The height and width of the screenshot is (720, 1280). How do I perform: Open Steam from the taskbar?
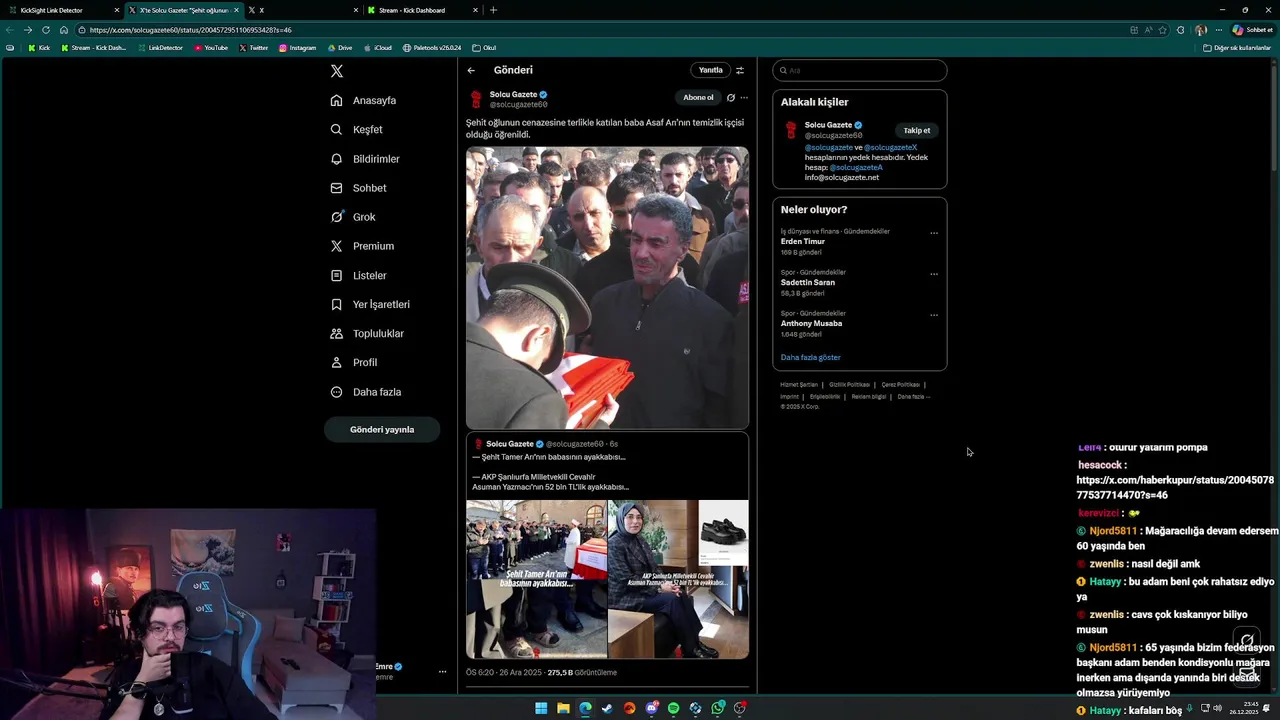point(607,708)
